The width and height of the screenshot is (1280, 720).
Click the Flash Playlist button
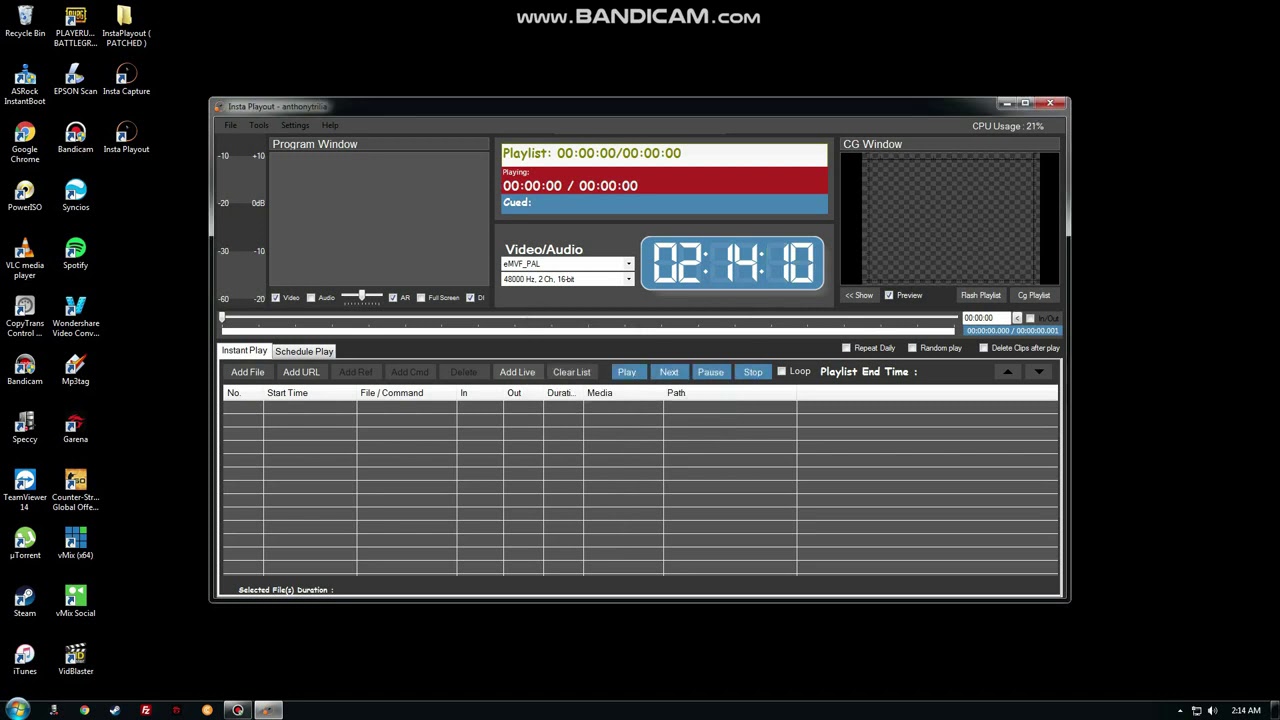point(981,295)
